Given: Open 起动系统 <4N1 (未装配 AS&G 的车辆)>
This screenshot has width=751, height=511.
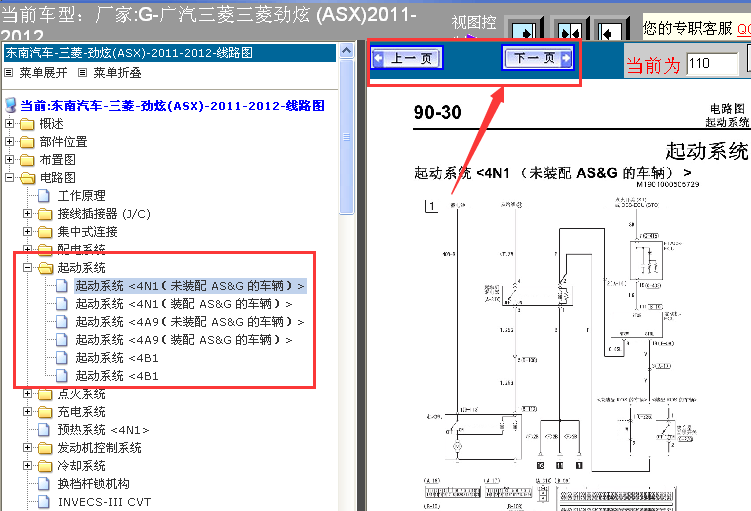Looking at the screenshot, I should [x=190, y=286].
